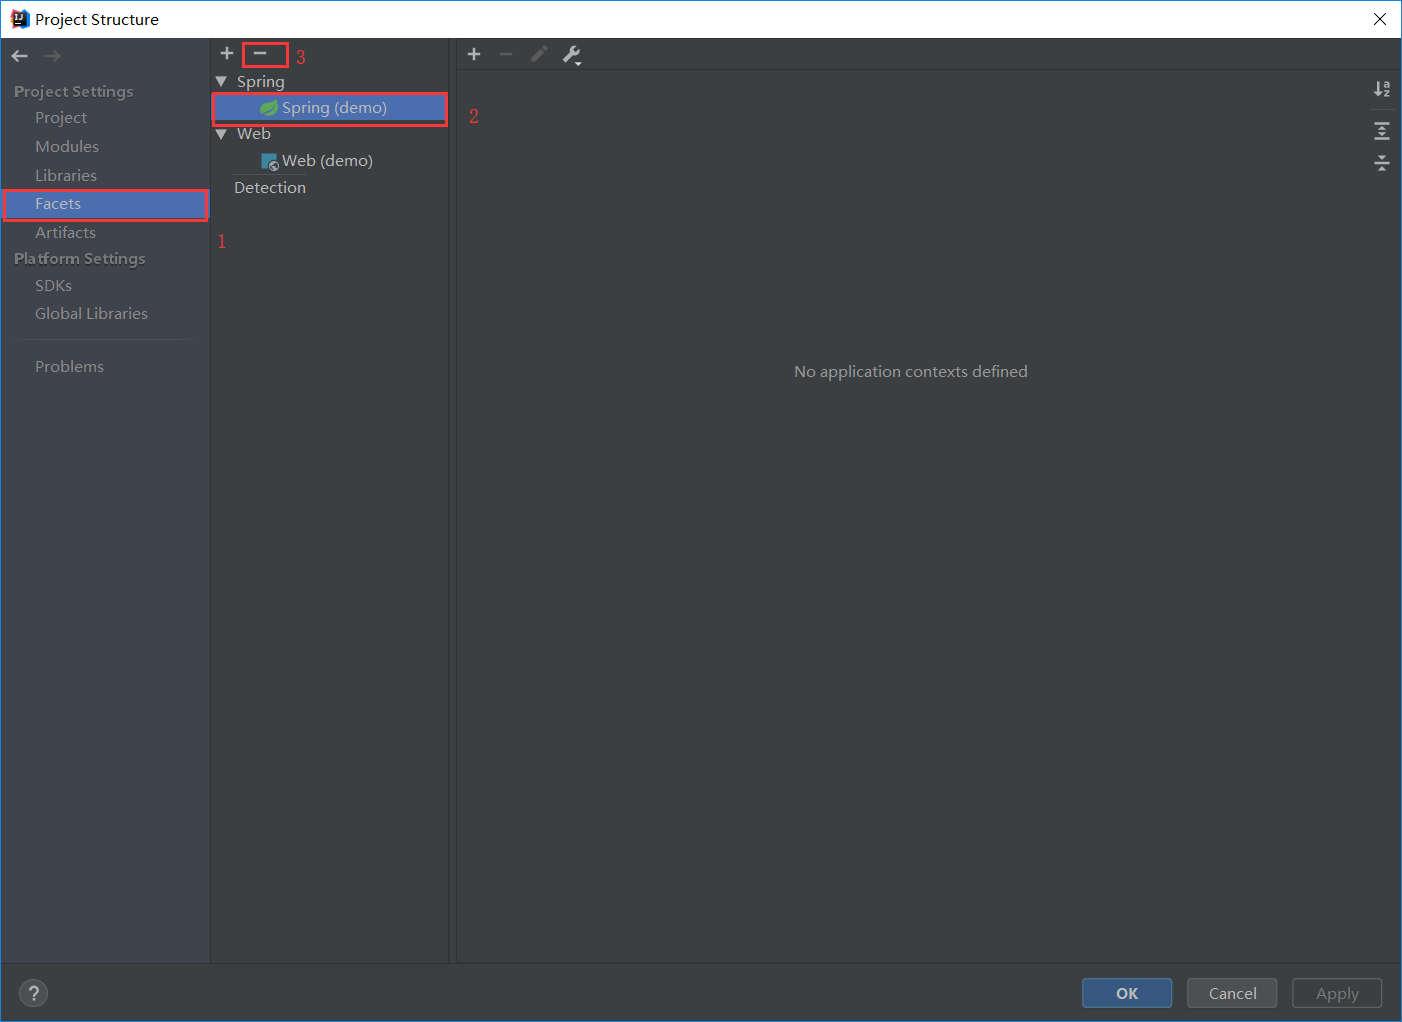
Task: Click the Apply button
Action: [1337, 993]
